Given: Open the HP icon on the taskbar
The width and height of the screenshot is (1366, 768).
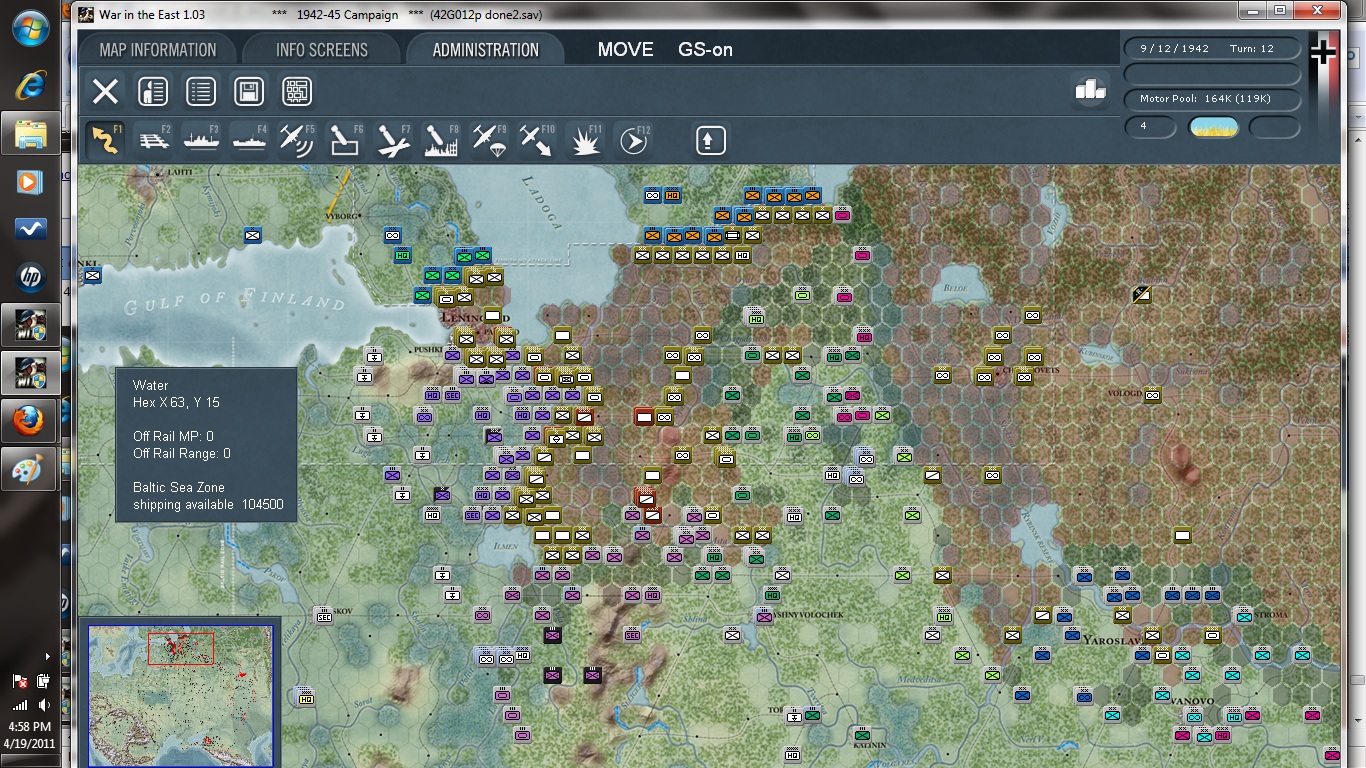Looking at the screenshot, I should tap(31, 276).
